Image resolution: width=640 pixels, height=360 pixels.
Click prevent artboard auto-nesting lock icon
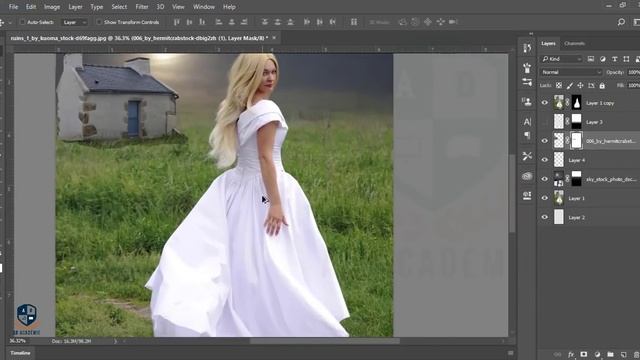[x=591, y=85]
